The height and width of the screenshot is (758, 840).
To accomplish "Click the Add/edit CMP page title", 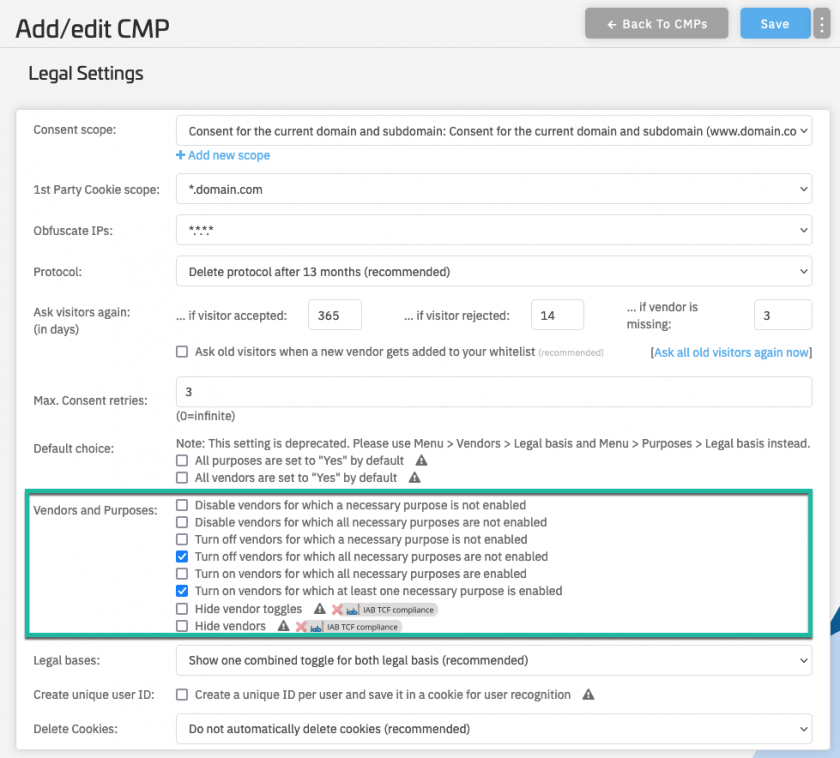I will 92,28.
